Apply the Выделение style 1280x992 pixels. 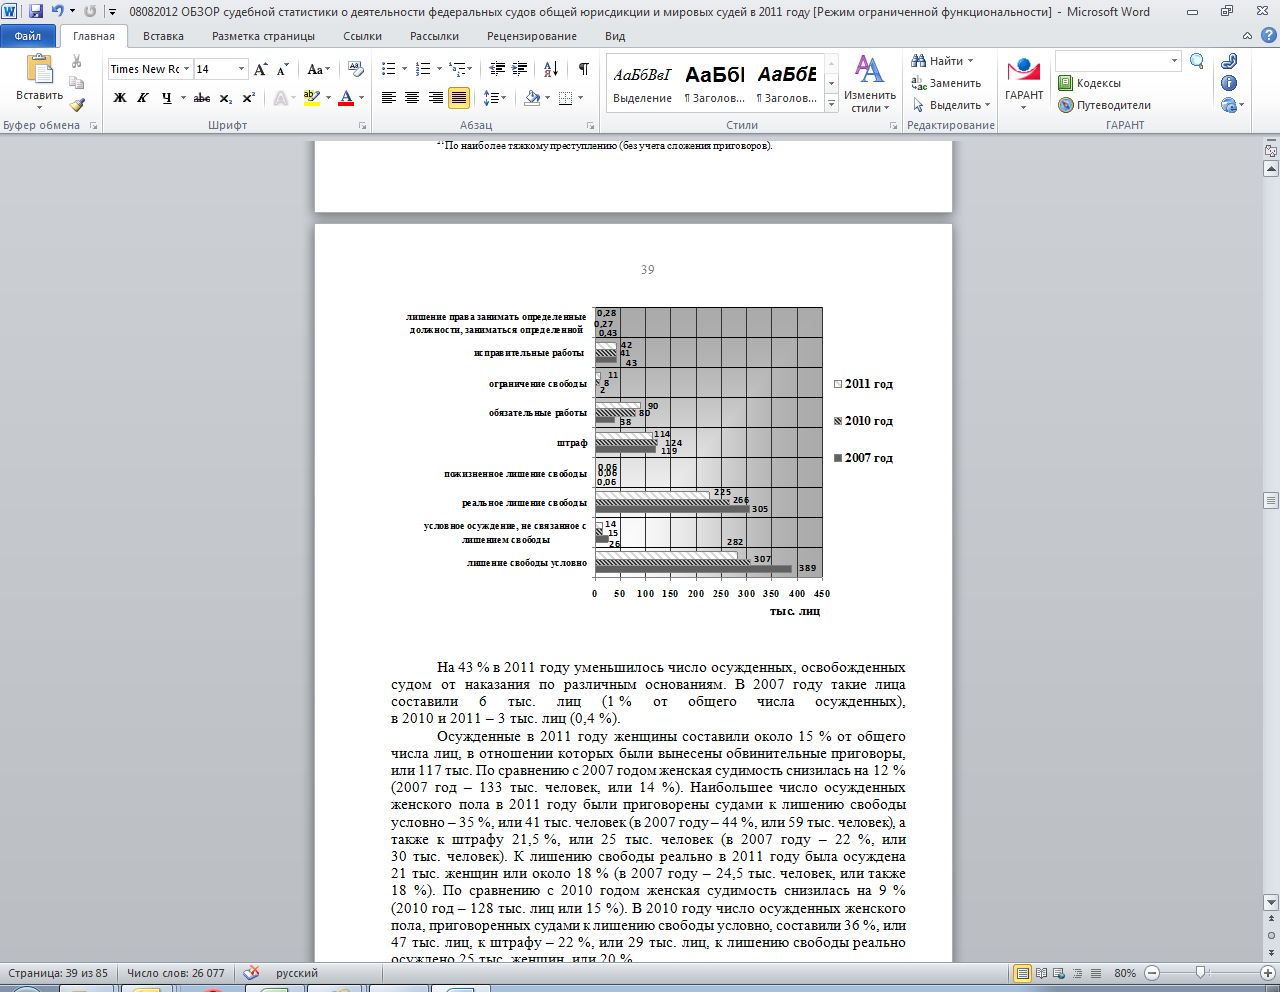642,84
